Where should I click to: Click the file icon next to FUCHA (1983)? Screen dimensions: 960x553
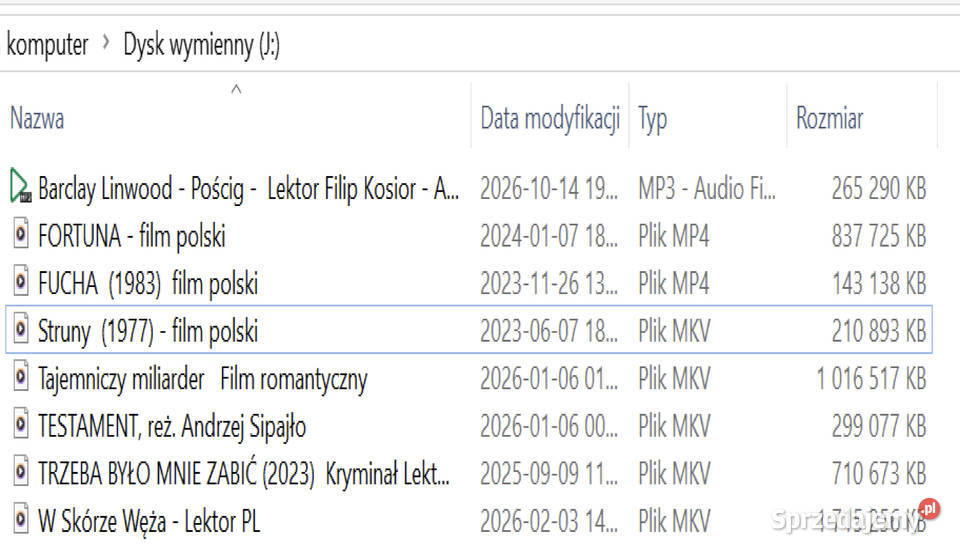click(x=21, y=281)
